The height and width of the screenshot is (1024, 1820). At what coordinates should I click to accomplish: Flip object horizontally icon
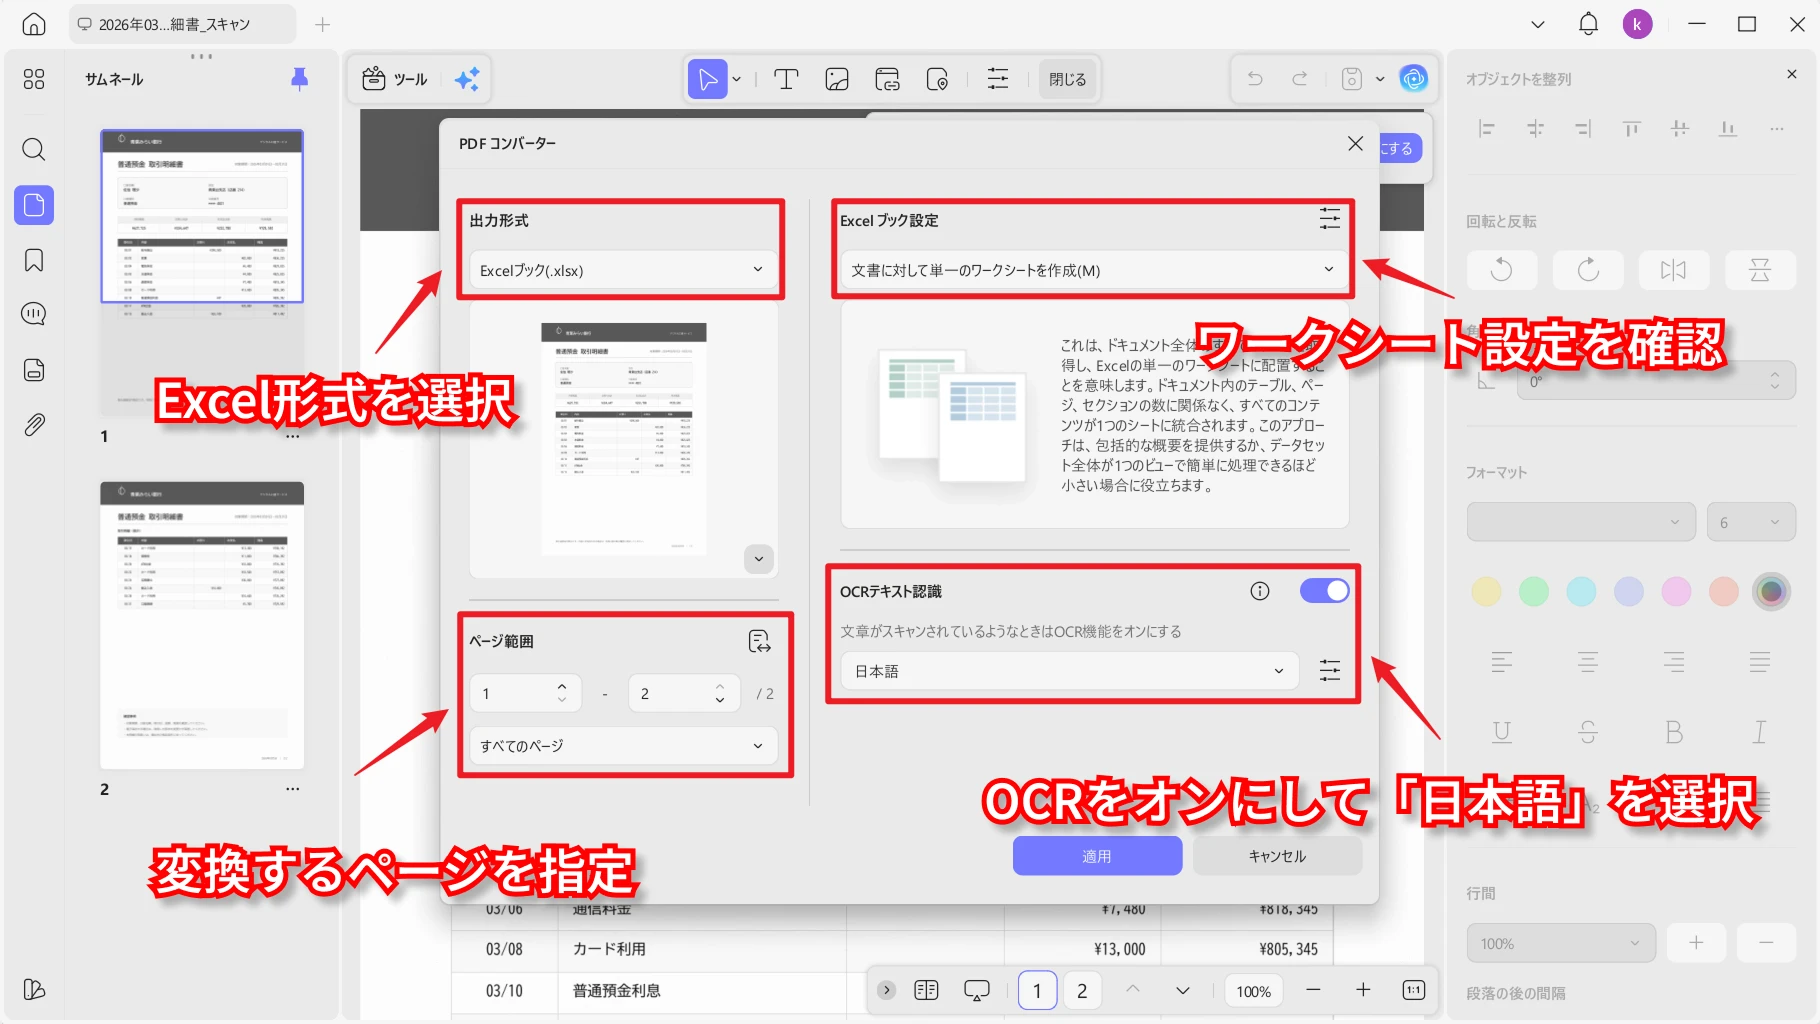(x=1674, y=270)
